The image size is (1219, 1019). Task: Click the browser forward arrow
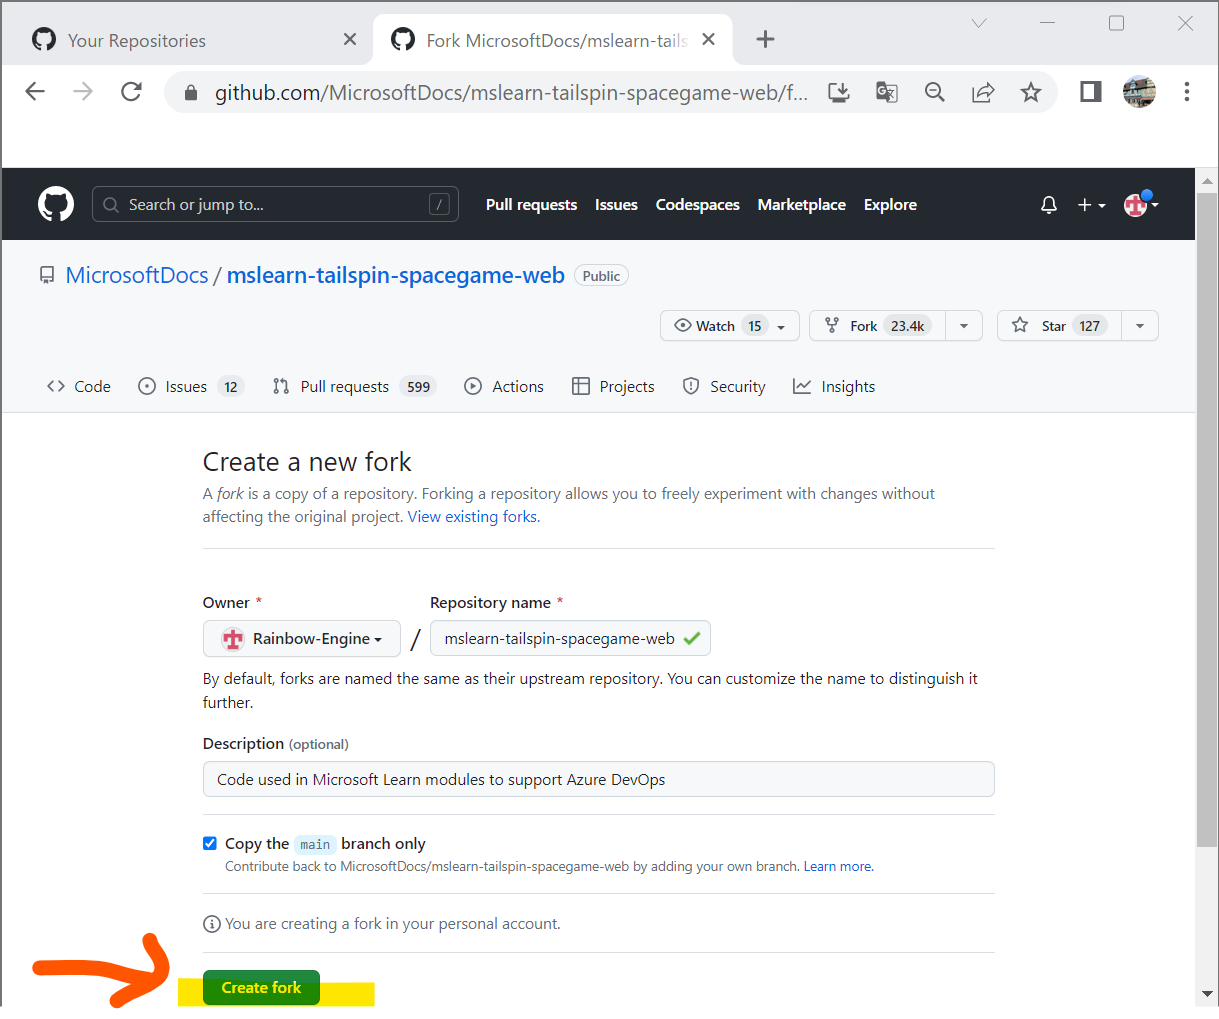pos(83,92)
